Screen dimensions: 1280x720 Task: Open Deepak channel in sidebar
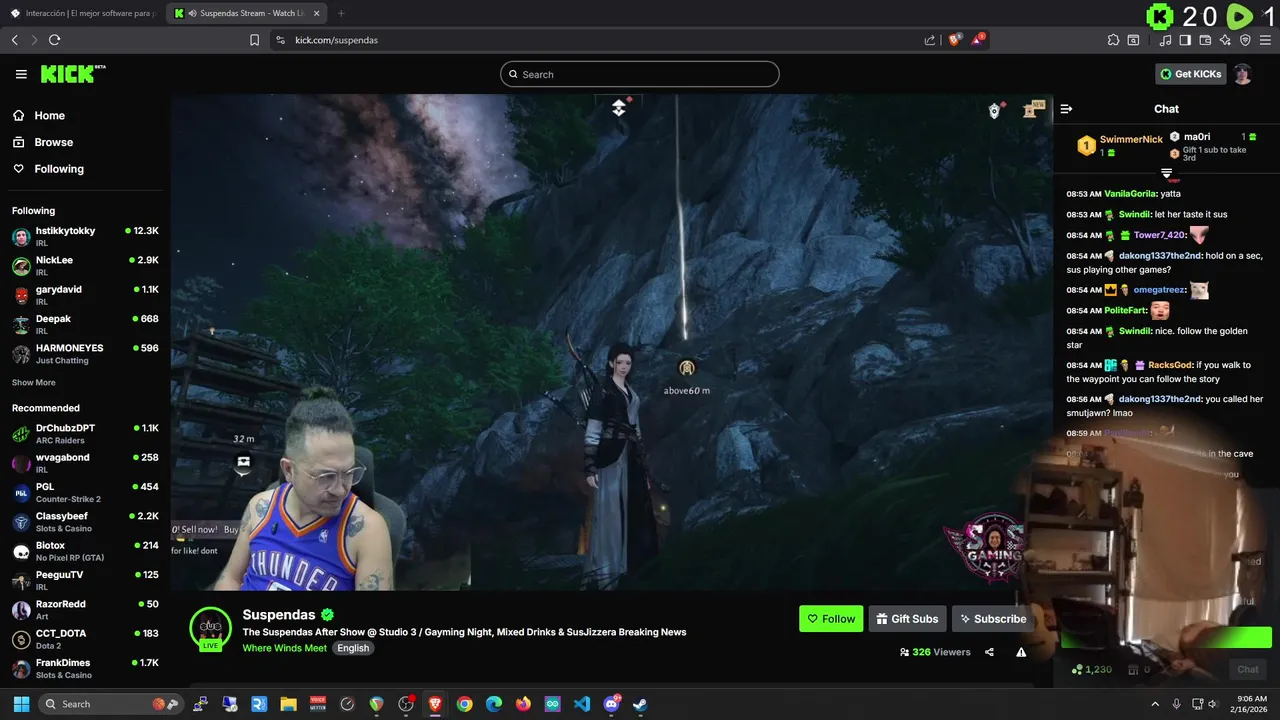(x=85, y=324)
